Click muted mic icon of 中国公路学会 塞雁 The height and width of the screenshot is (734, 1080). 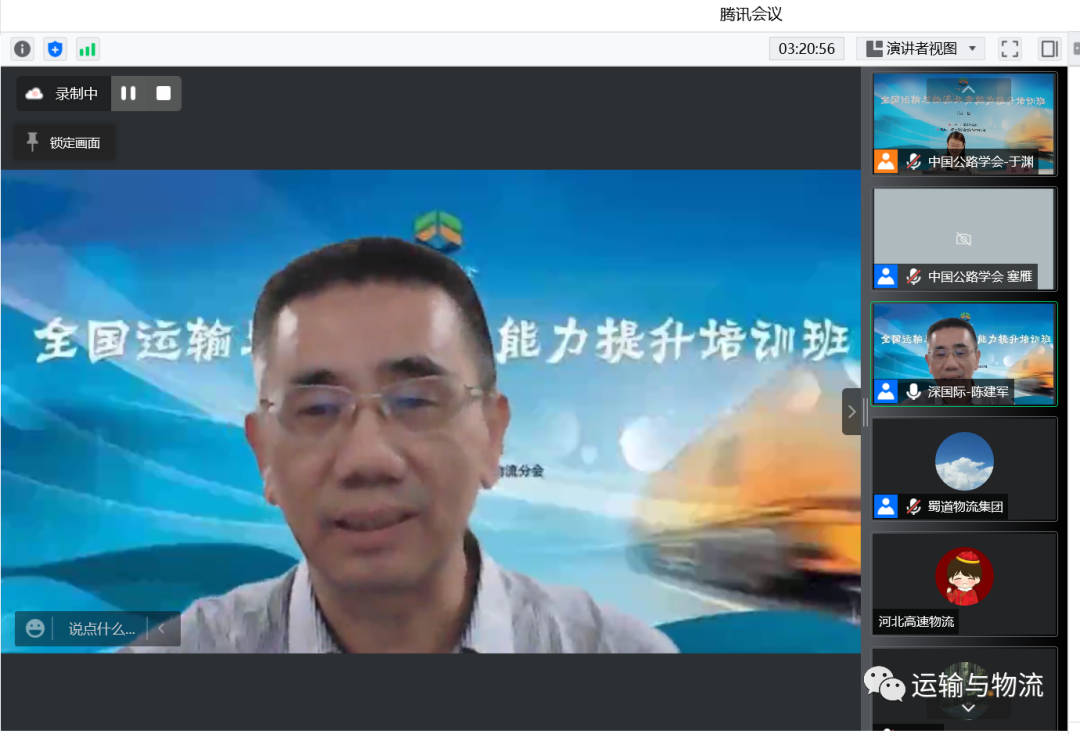coord(913,277)
